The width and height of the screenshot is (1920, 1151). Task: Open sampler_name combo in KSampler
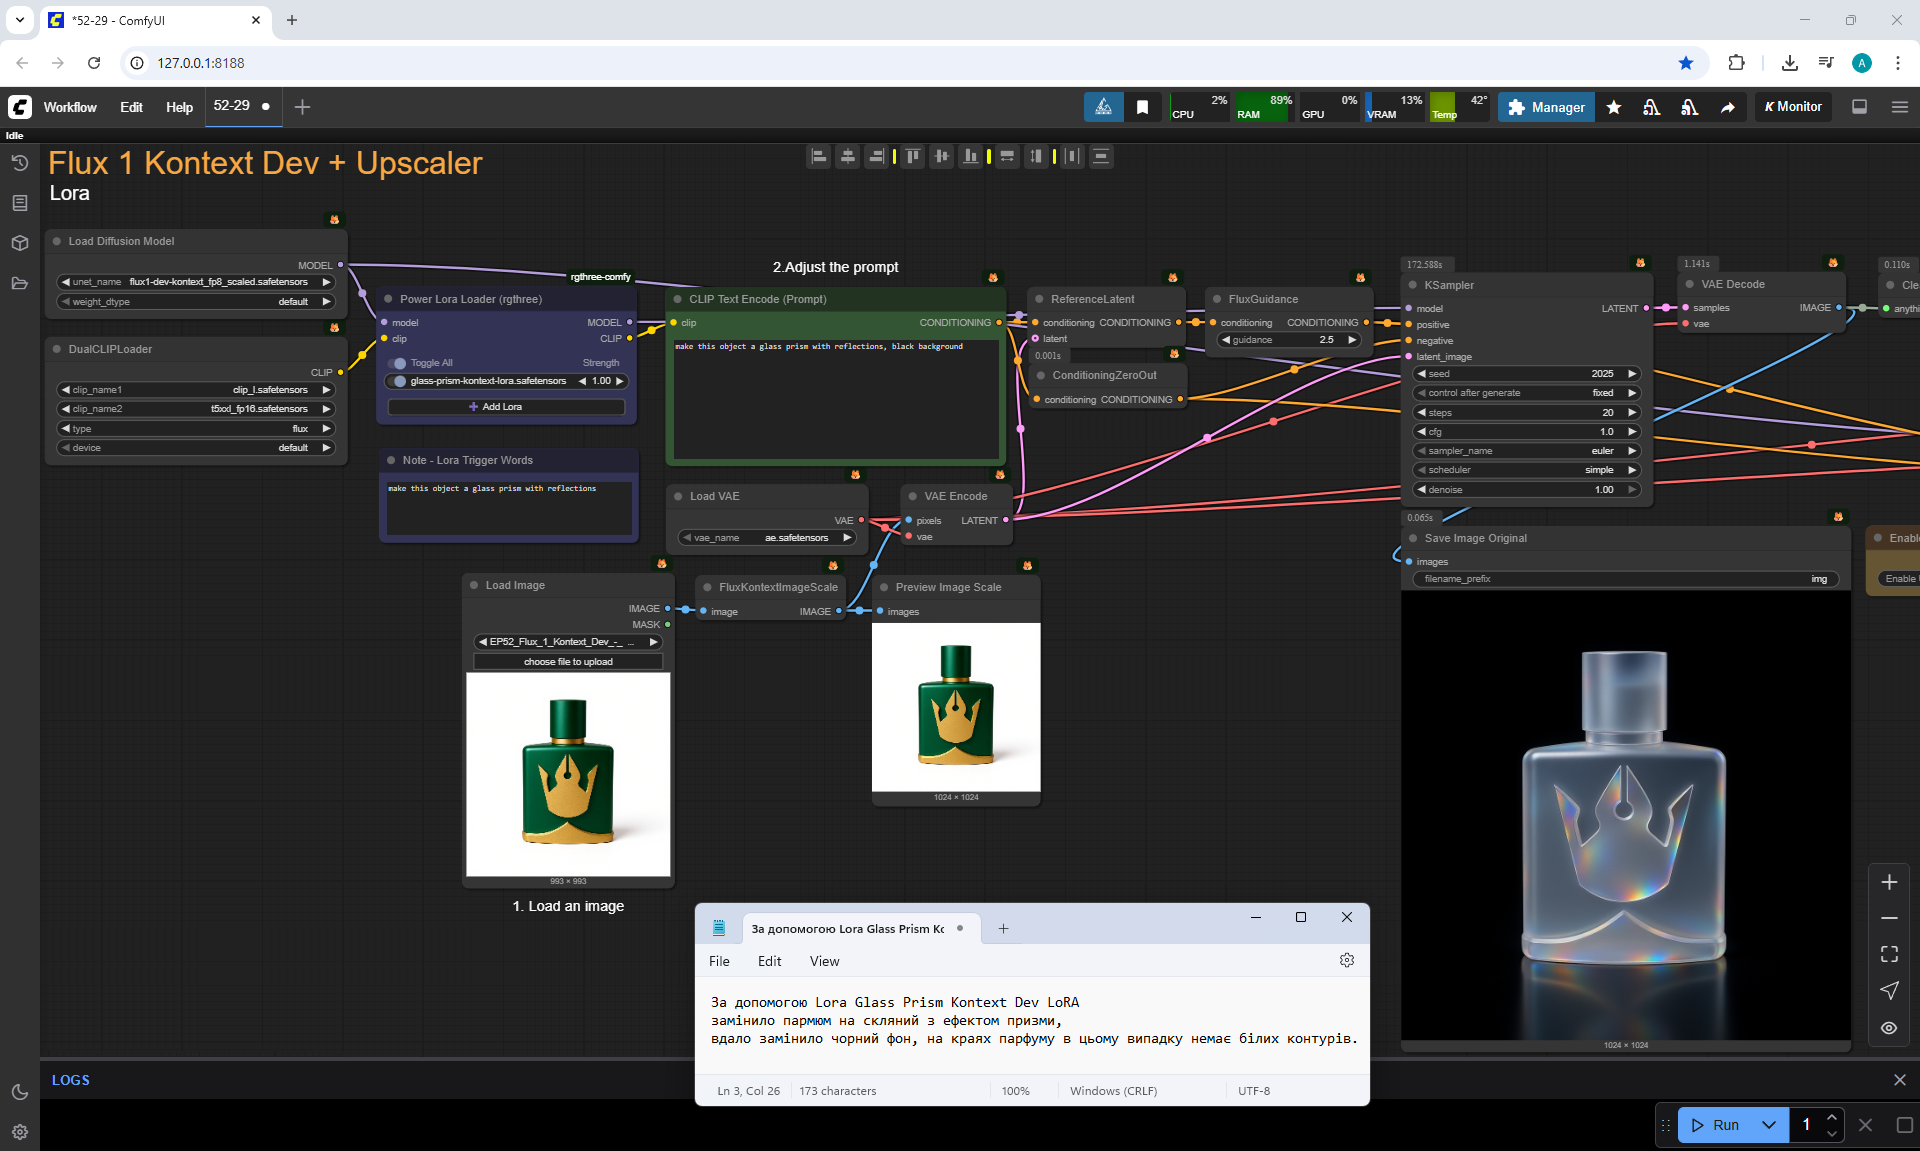click(x=1525, y=451)
